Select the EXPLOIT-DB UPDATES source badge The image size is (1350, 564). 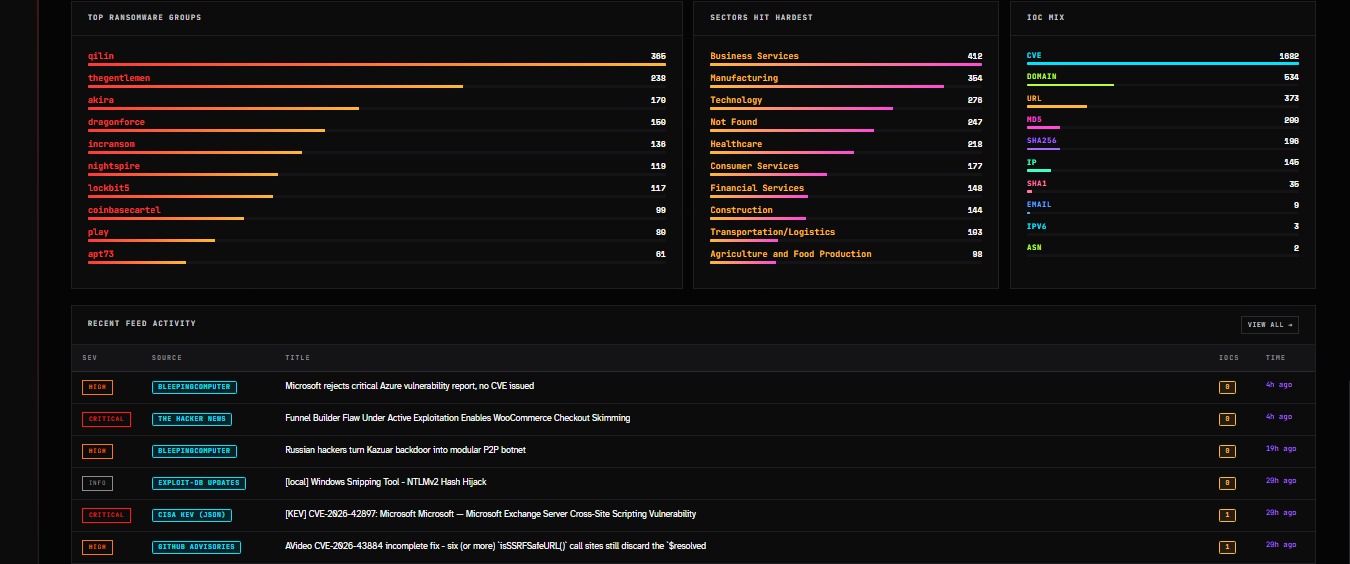click(199, 483)
